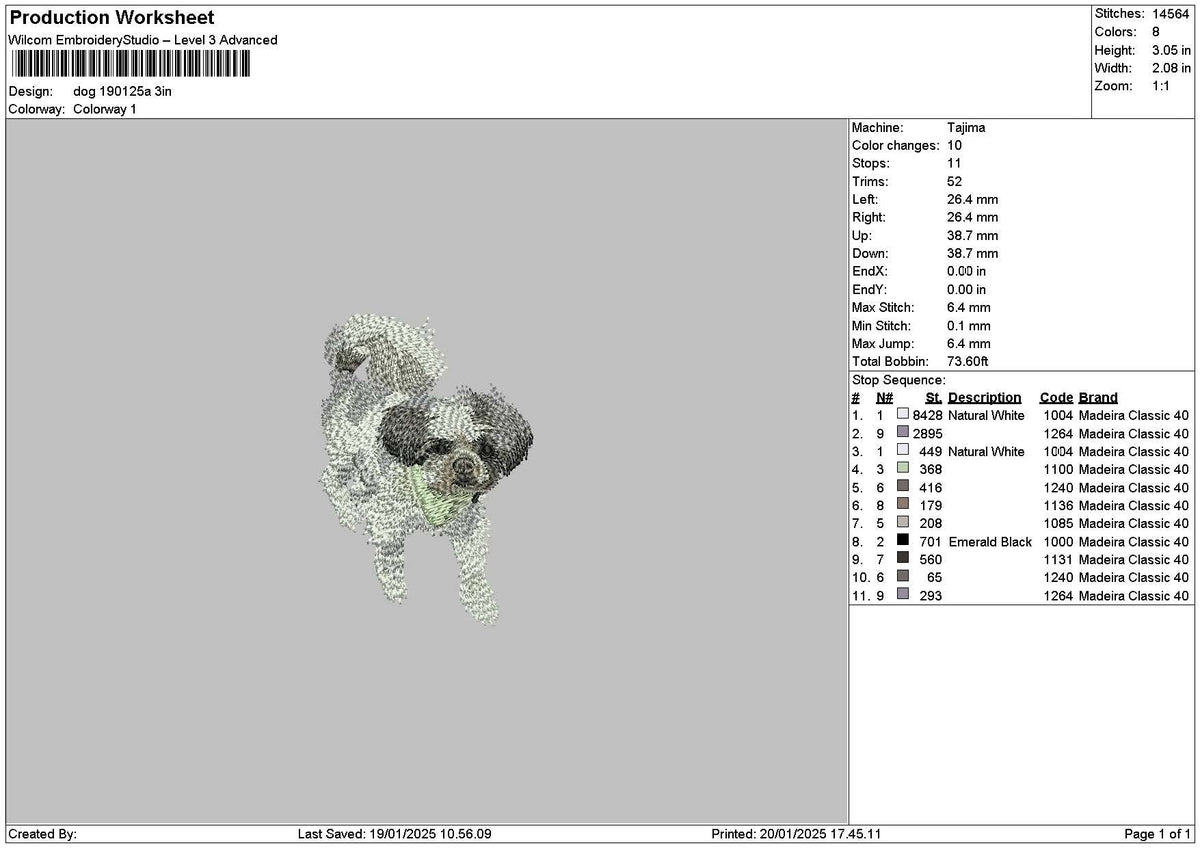This screenshot has height=848, width=1200.
Task: Click the 'Production Worksheet' title
Action: 112,18
